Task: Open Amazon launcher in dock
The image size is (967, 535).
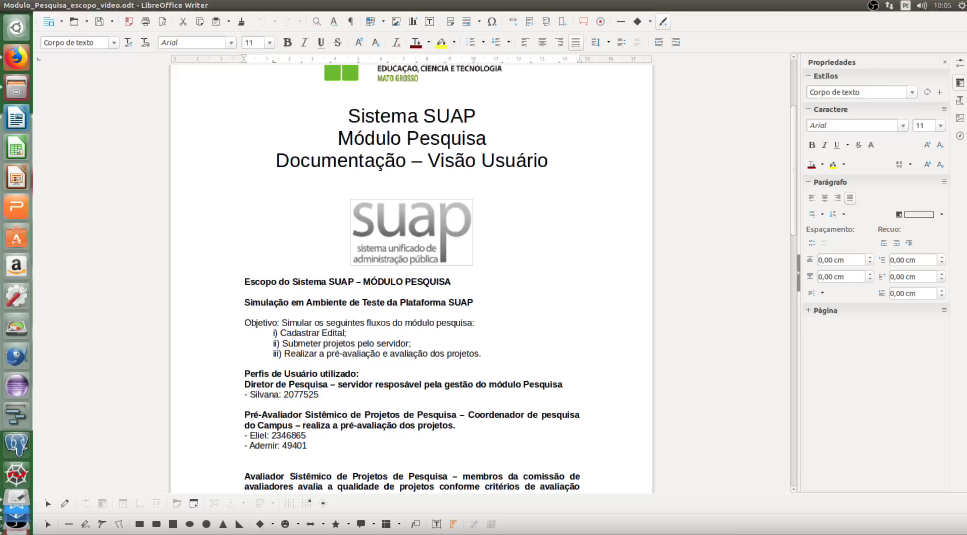Action: [16, 266]
